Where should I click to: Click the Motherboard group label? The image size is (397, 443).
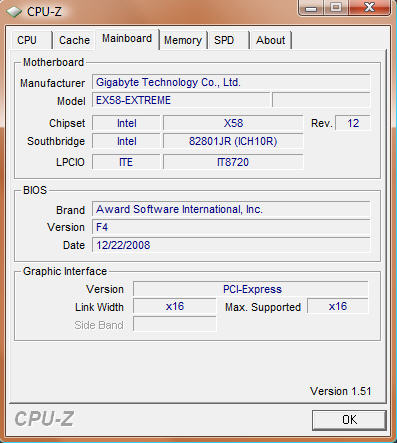pyautogui.click(x=53, y=62)
